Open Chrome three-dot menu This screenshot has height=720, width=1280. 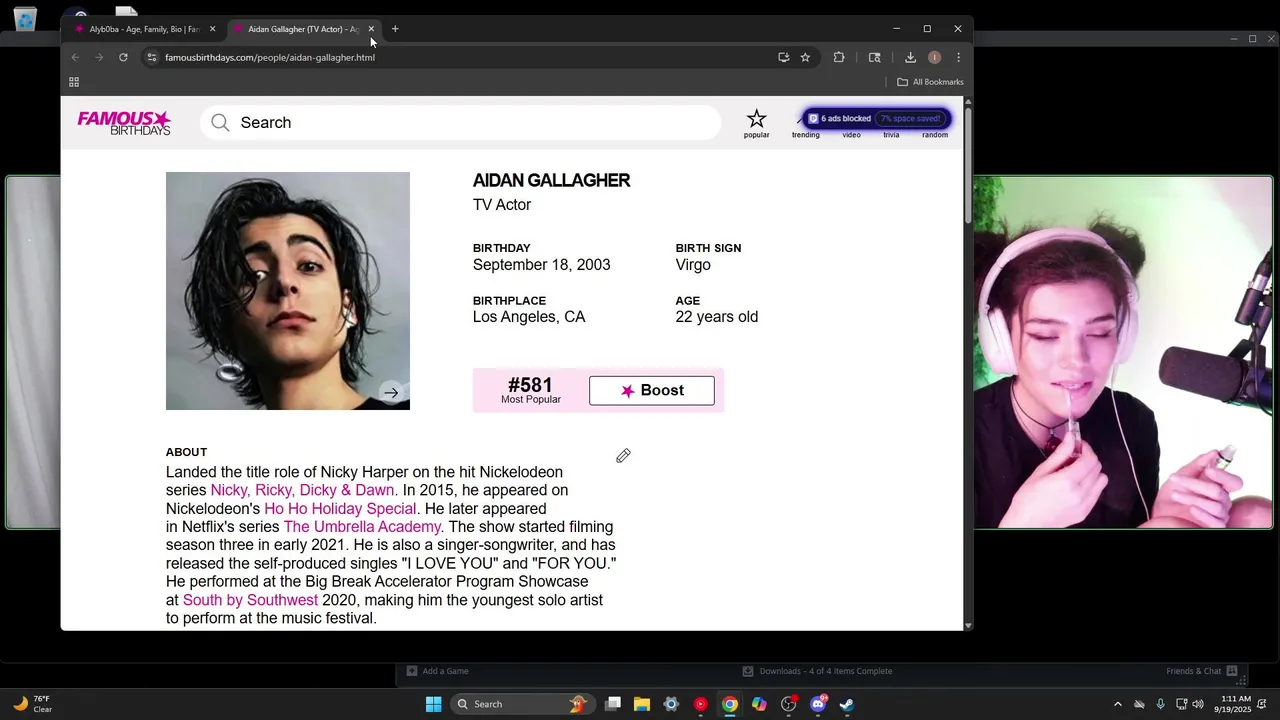click(x=958, y=57)
